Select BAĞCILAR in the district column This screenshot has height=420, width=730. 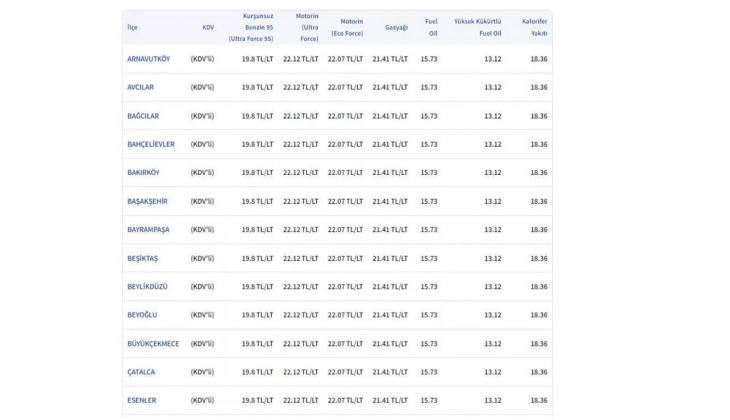tap(142, 116)
